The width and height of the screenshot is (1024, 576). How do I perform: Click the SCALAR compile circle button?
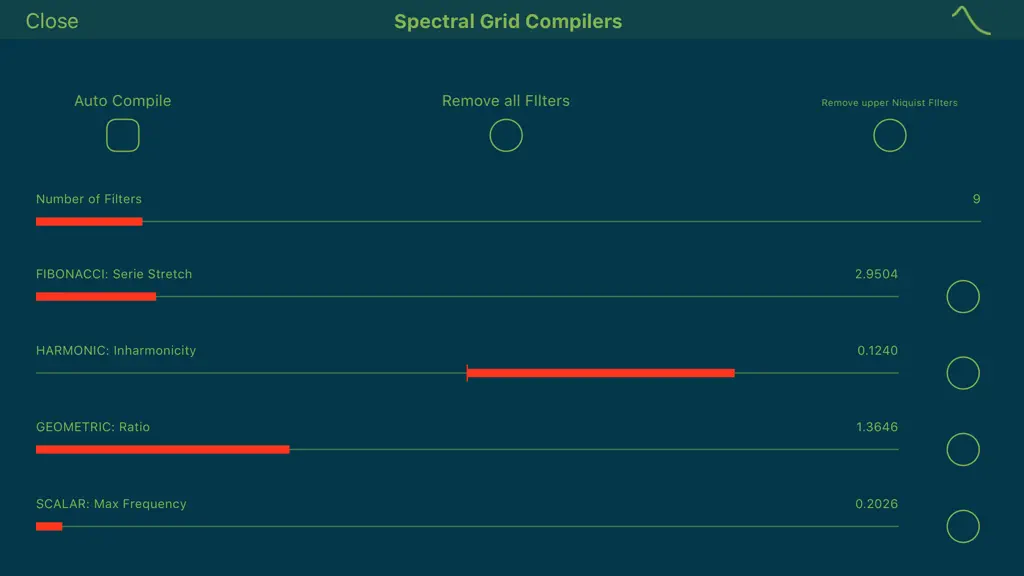click(x=963, y=526)
